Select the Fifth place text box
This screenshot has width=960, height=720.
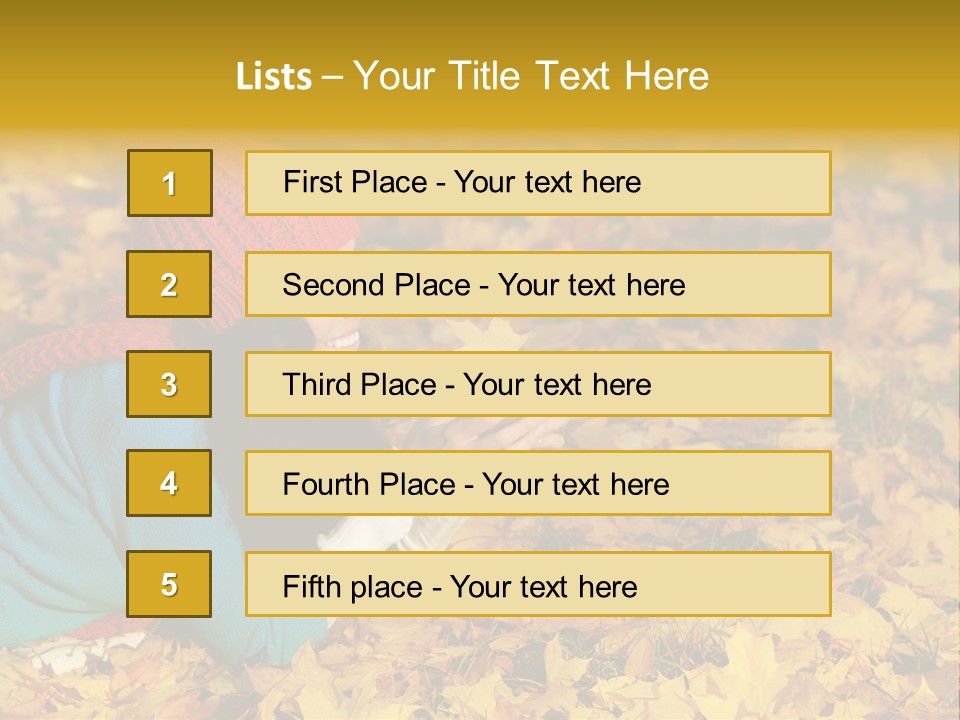pyautogui.click(x=538, y=584)
